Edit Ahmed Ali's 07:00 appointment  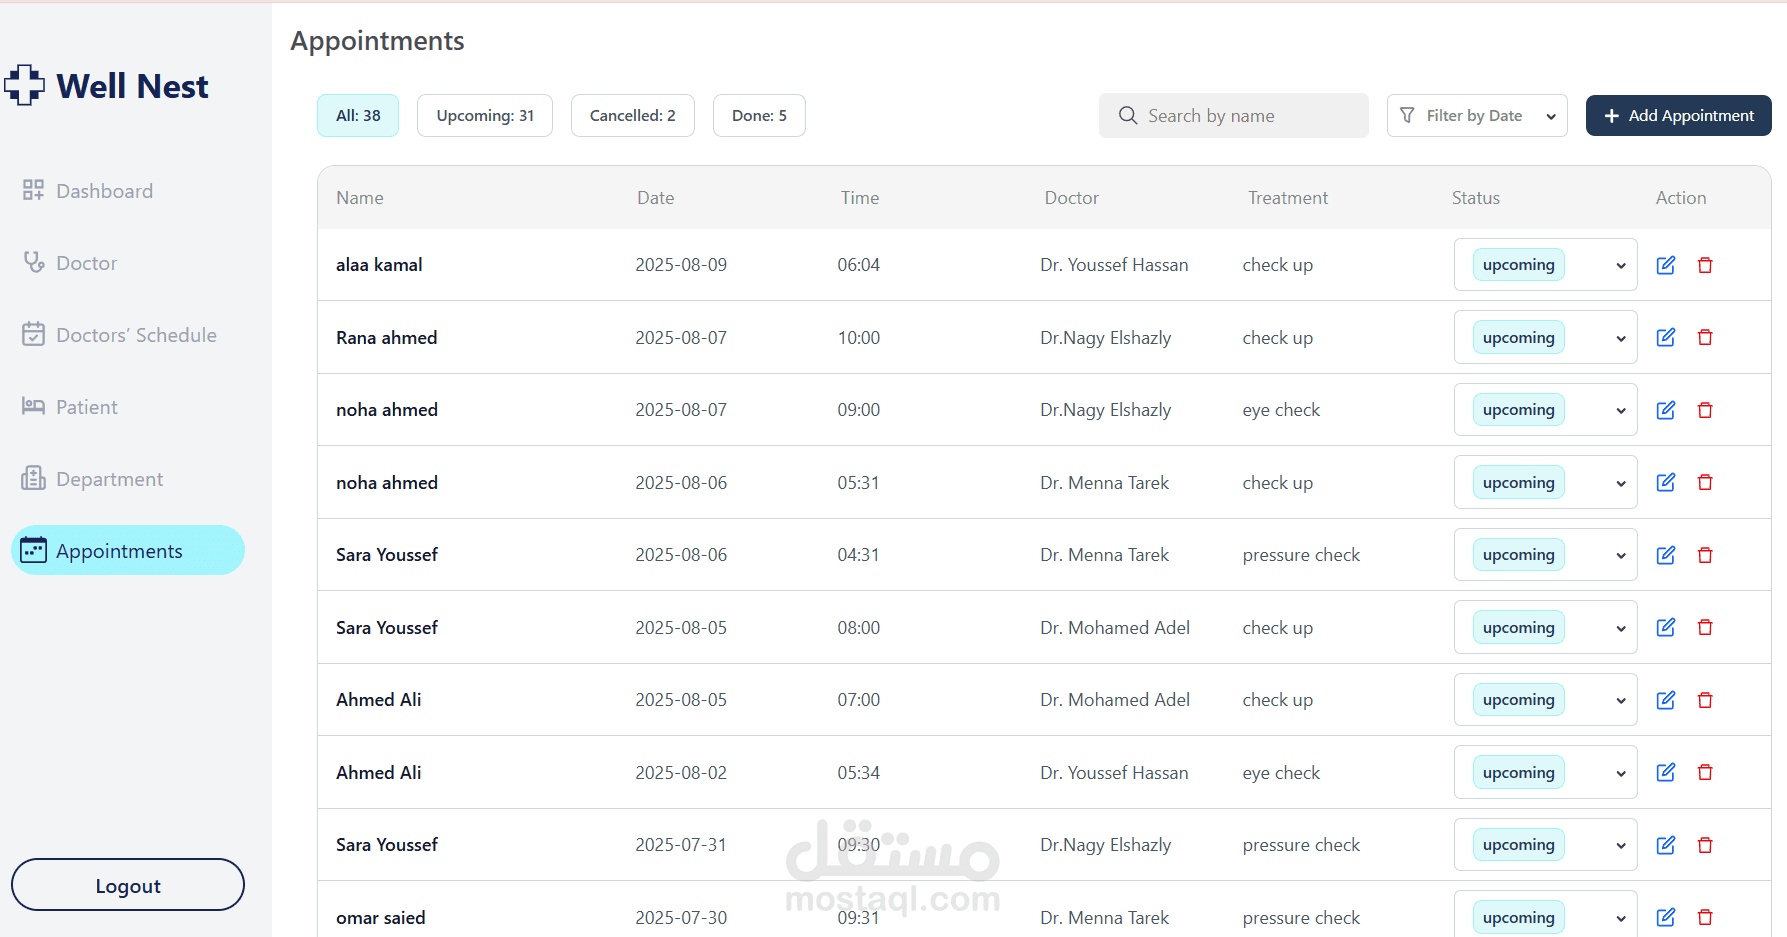1666,700
